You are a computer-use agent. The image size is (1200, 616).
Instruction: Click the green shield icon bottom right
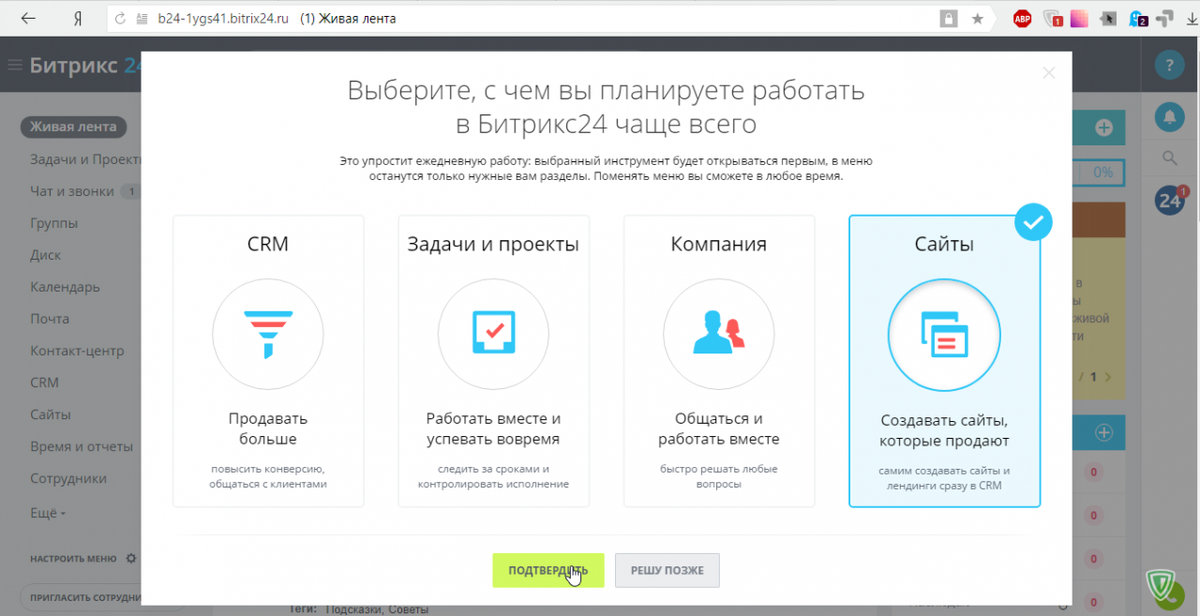coord(1163,588)
